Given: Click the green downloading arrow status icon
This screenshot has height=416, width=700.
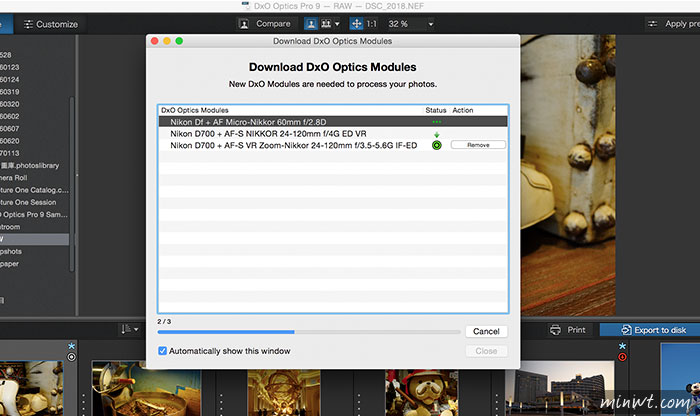Looking at the screenshot, I should coord(437,134).
